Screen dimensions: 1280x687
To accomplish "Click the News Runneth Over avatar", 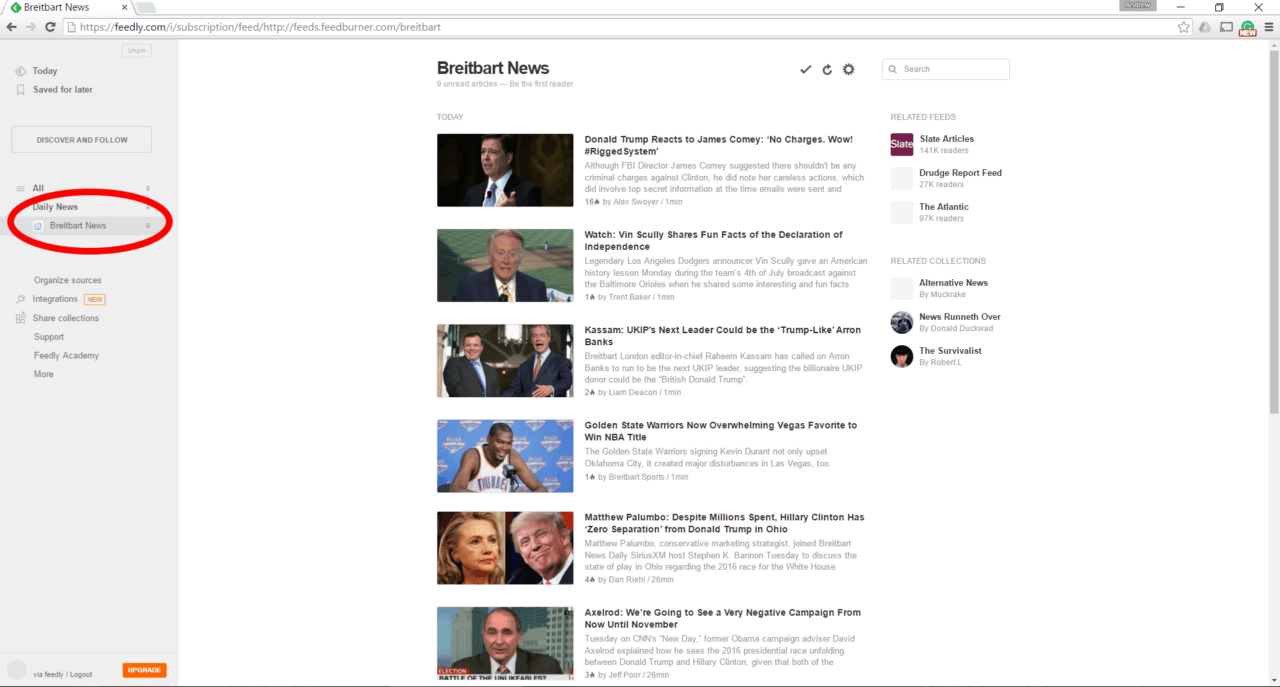I will [902, 322].
